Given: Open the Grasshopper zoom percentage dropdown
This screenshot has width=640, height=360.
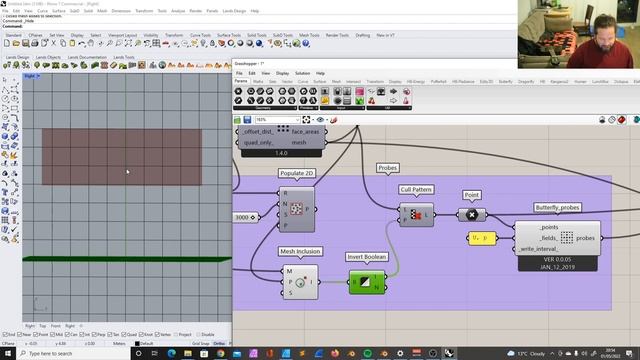Looking at the screenshot, I should point(297,120).
